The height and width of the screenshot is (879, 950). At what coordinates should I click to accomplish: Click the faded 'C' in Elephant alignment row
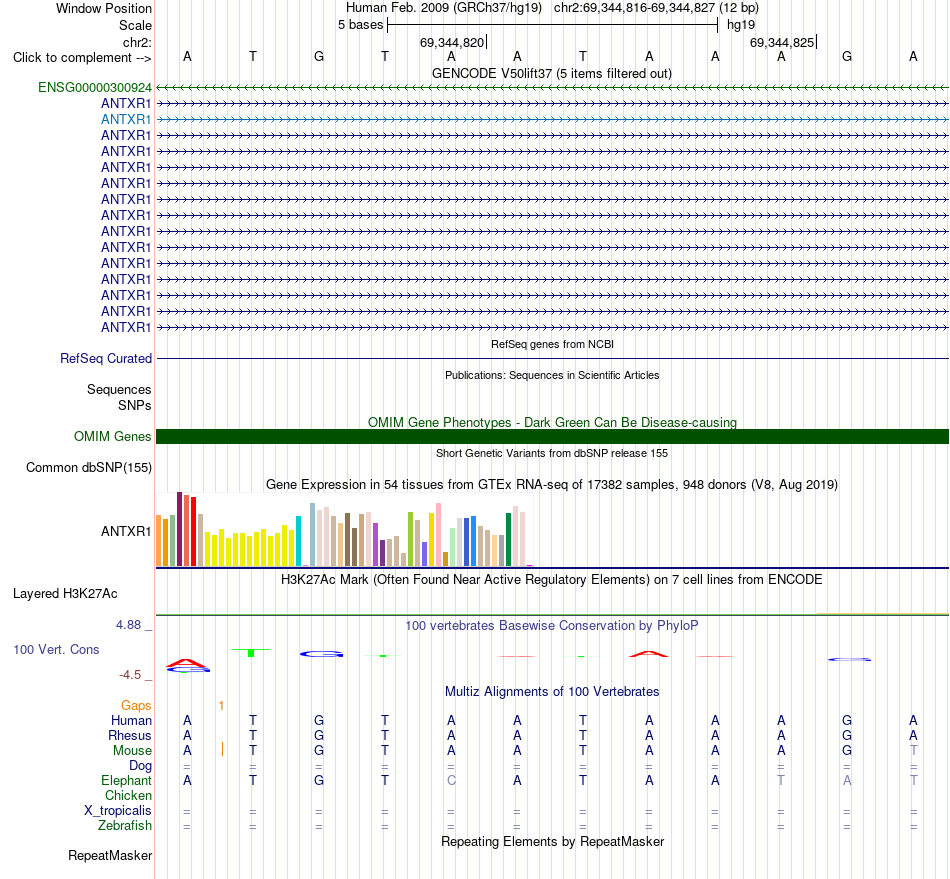tap(451, 780)
